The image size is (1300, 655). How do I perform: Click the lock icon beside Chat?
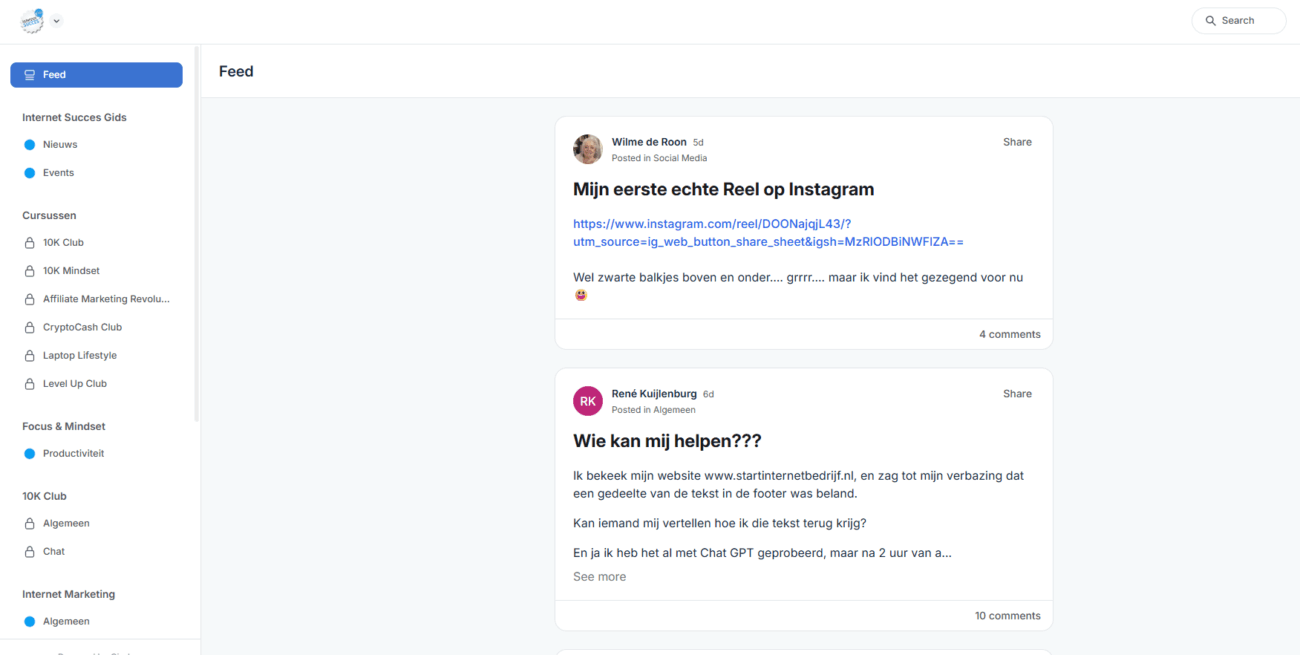[x=29, y=552]
